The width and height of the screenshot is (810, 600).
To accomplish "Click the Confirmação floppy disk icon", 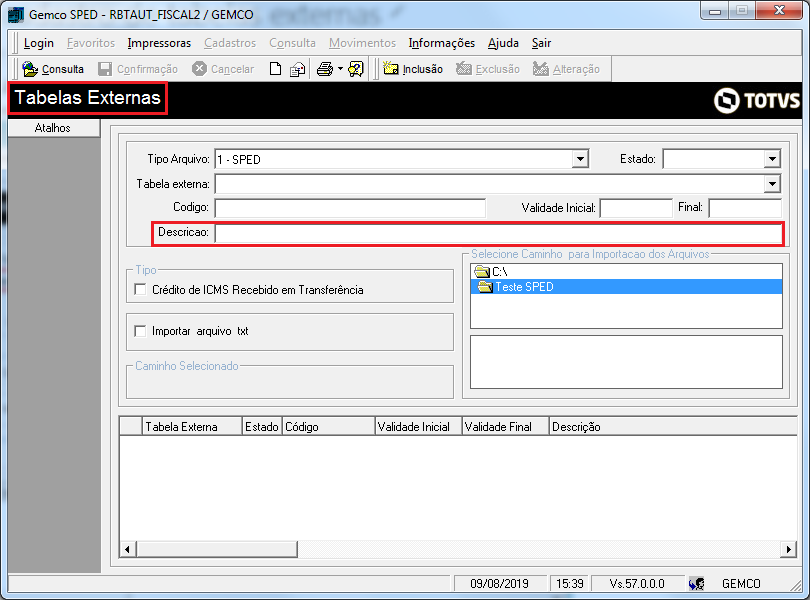I will tap(105, 69).
